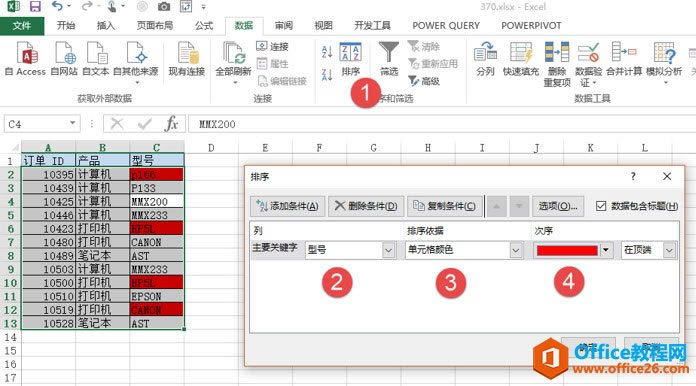Viewport: 696px width, 386px height.
Task: Click Options (选项) button in Sort dialog
Action: [x=558, y=206]
